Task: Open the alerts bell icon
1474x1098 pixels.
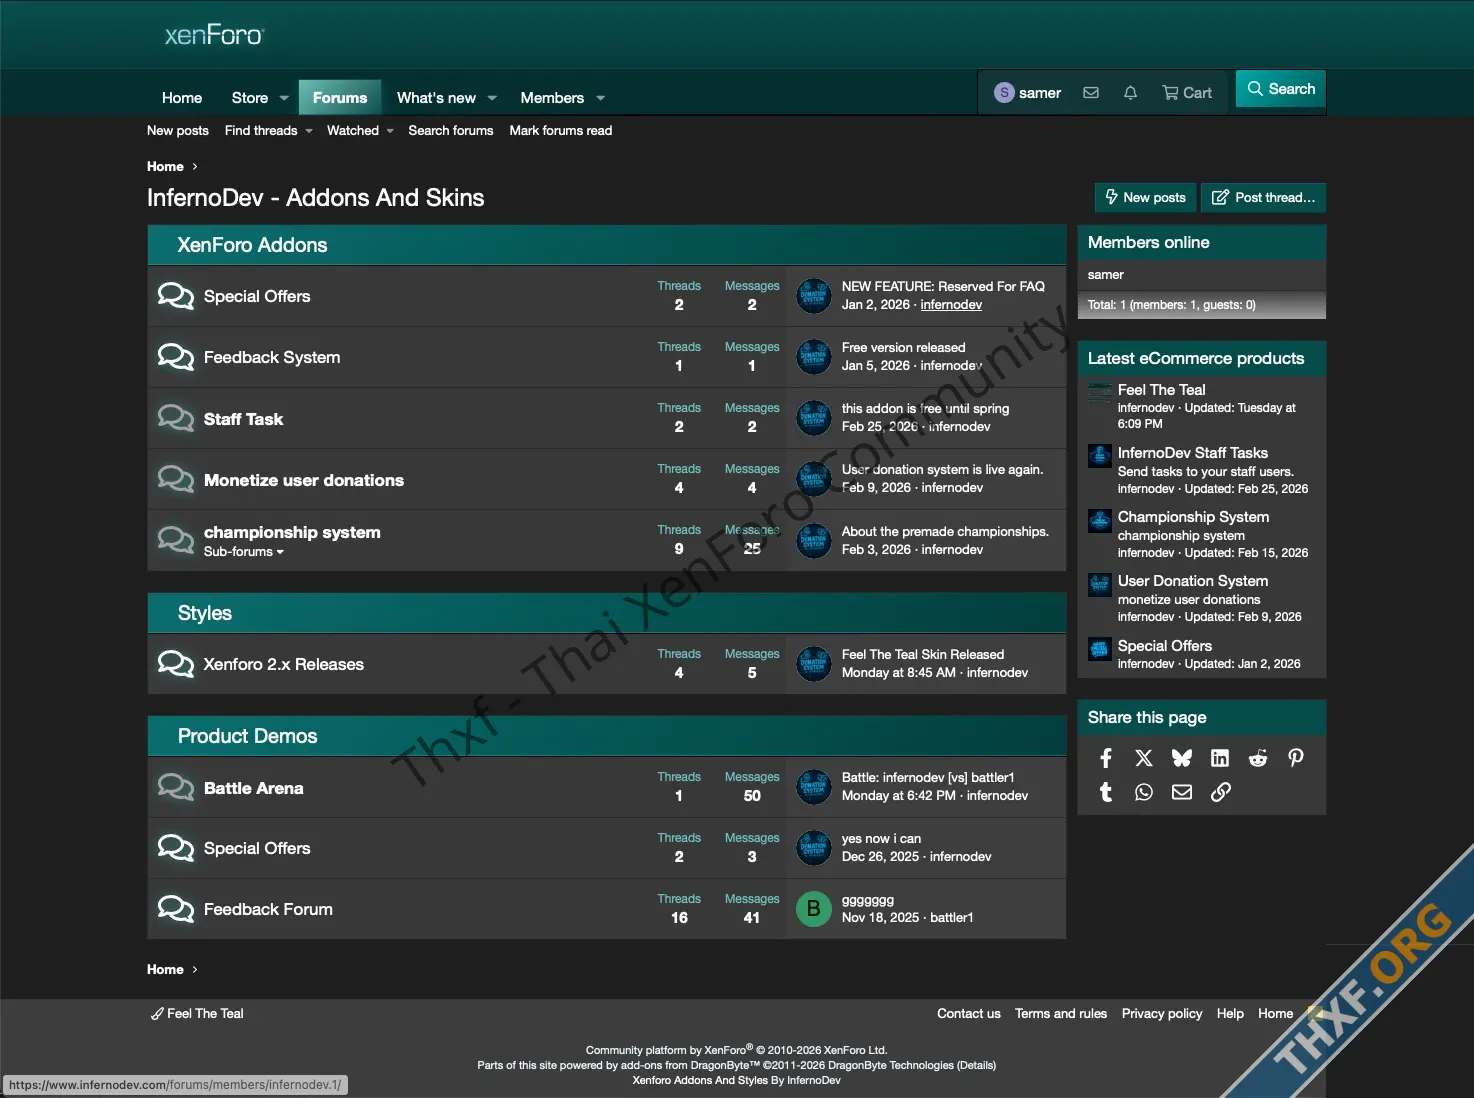Action: pos(1130,93)
